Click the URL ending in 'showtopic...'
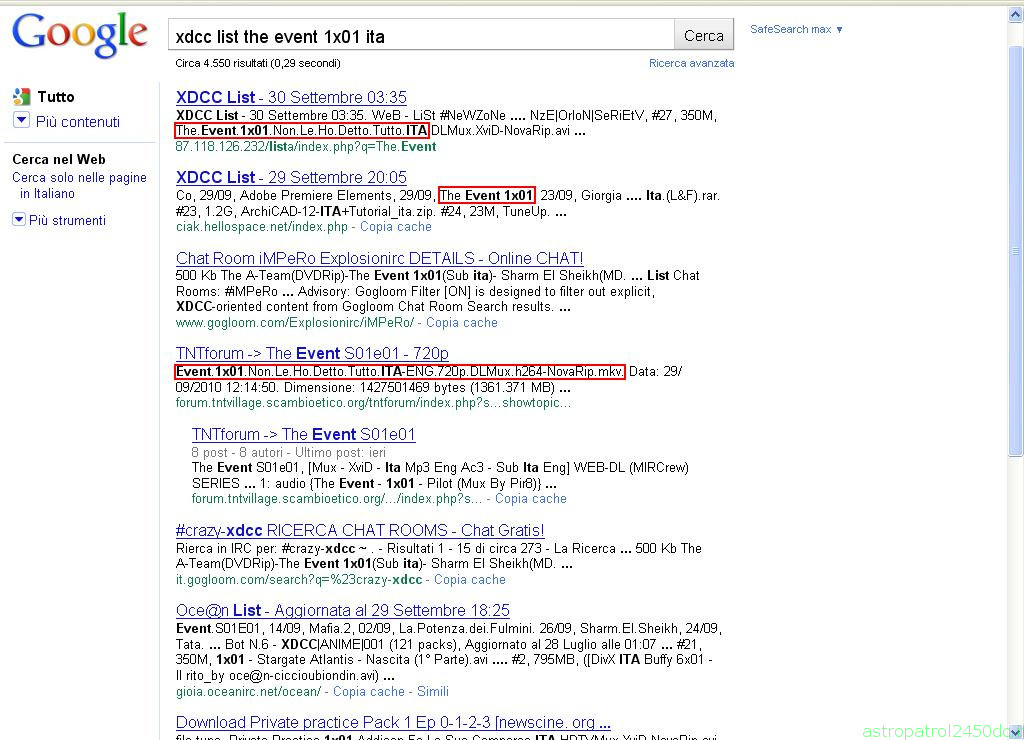Image resolution: width=1024 pixels, height=740 pixels. tap(374, 403)
